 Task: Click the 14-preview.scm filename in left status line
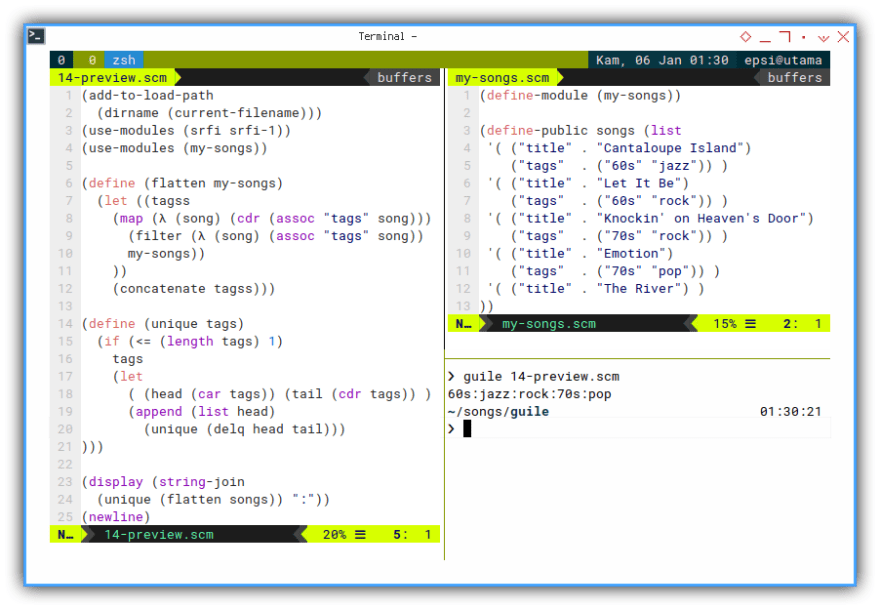(159, 535)
